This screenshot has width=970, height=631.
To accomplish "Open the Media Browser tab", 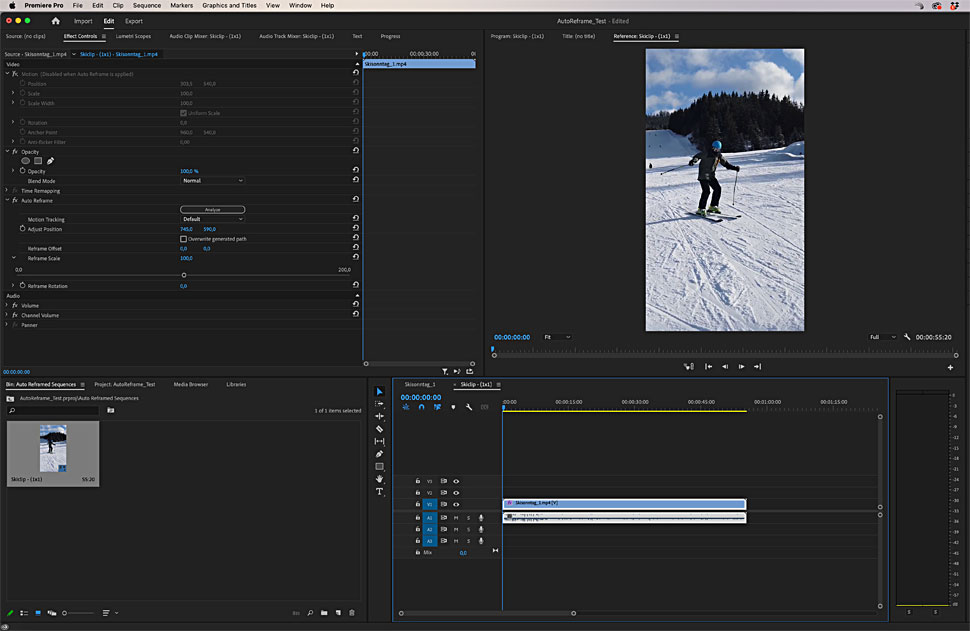I will [191, 384].
